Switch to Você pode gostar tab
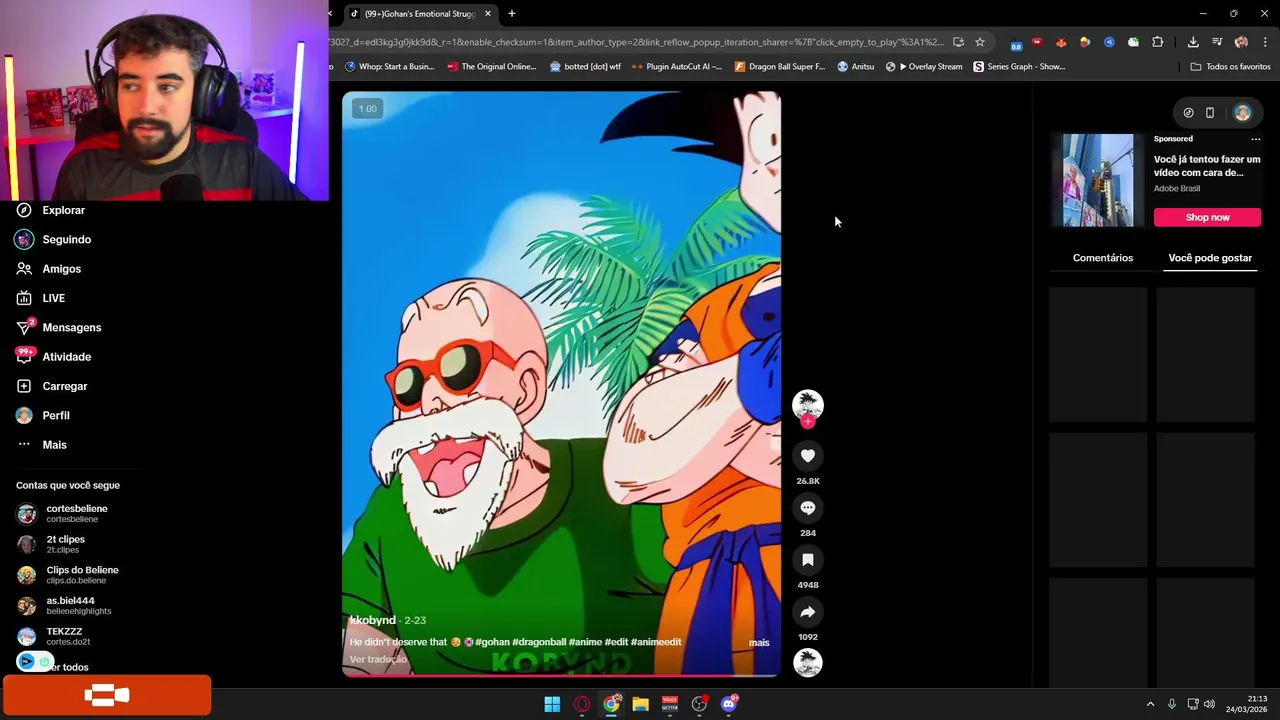The width and height of the screenshot is (1280, 720). coord(1210,258)
